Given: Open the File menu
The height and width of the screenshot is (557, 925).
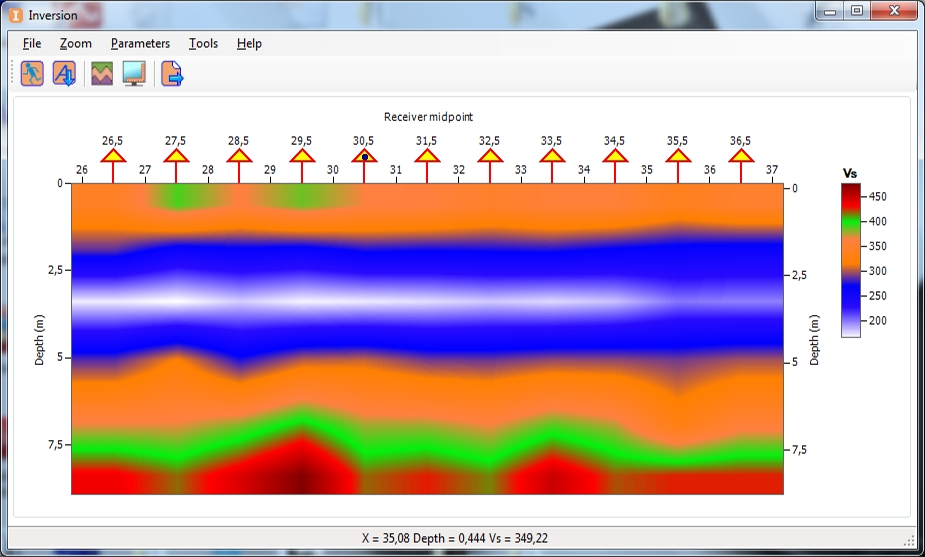Looking at the screenshot, I should [32, 43].
